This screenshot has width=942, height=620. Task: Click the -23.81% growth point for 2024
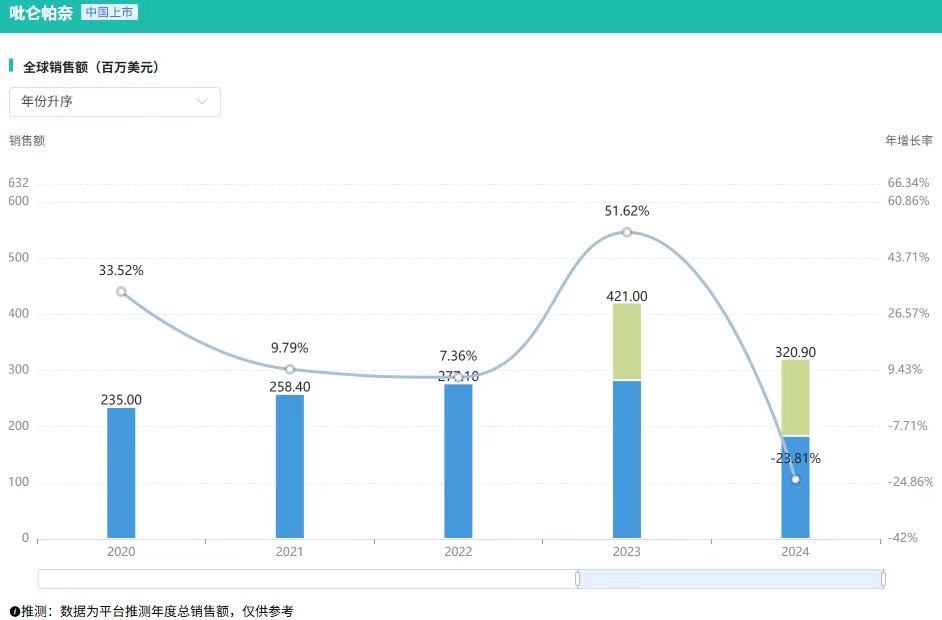795,479
